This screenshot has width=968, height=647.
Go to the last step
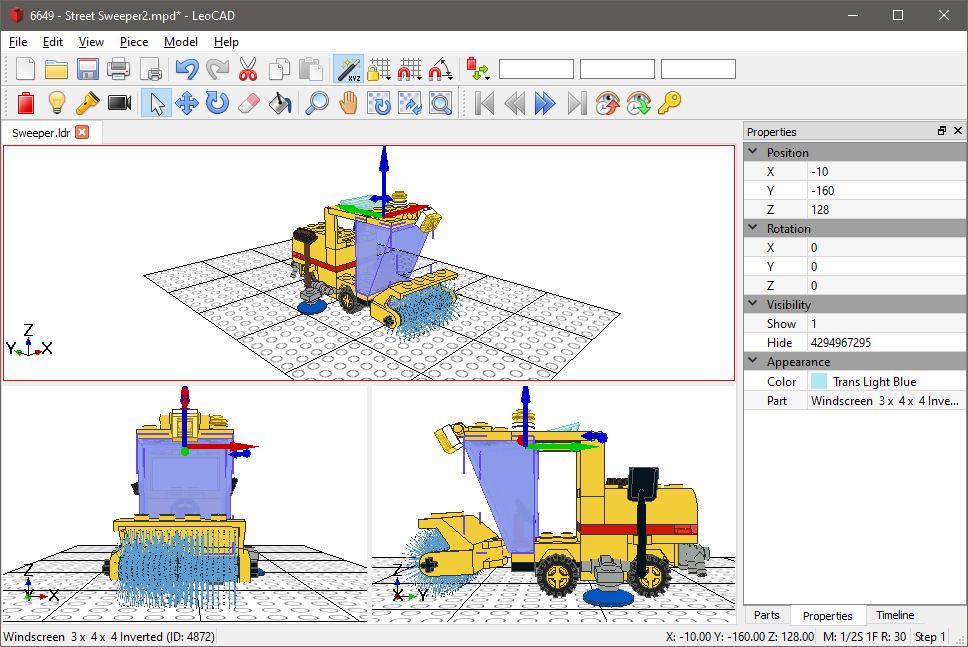pos(577,102)
